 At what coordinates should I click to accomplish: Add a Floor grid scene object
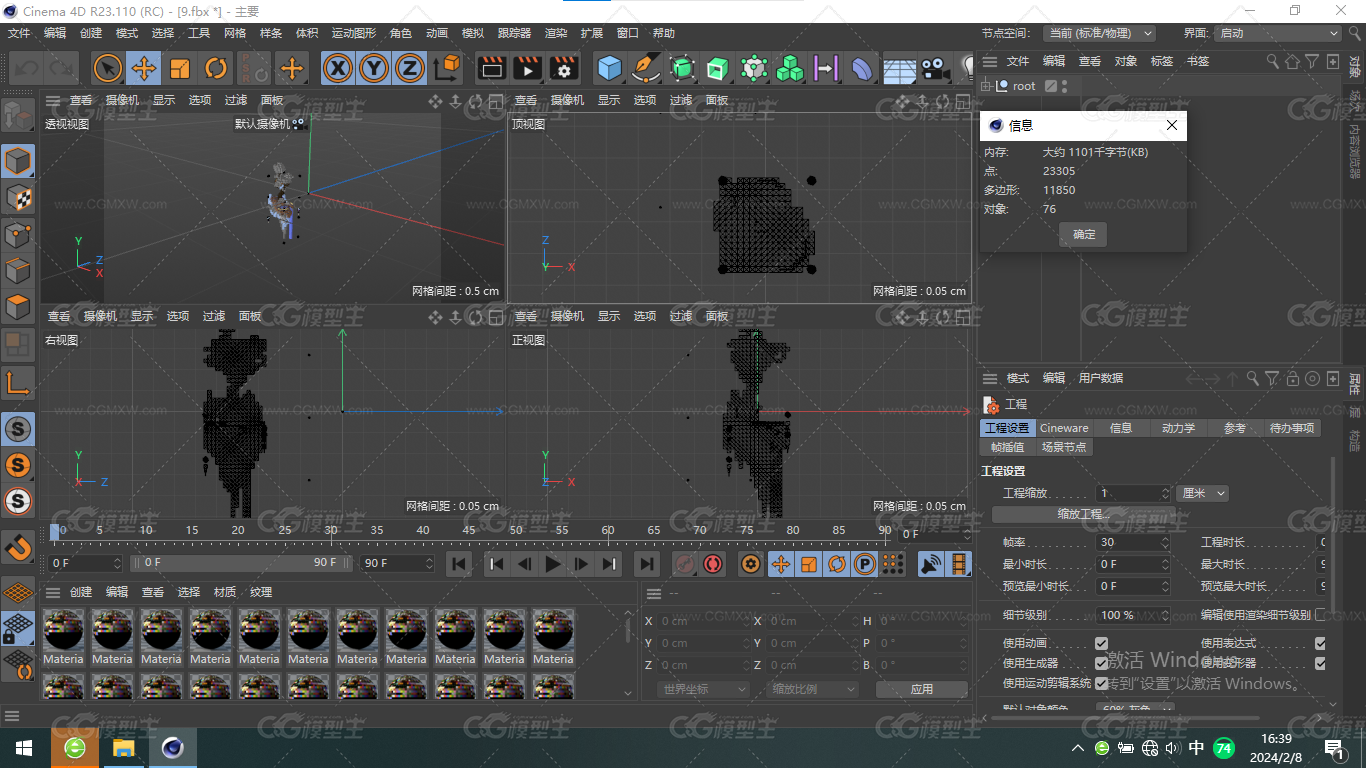pyautogui.click(x=898, y=68)
